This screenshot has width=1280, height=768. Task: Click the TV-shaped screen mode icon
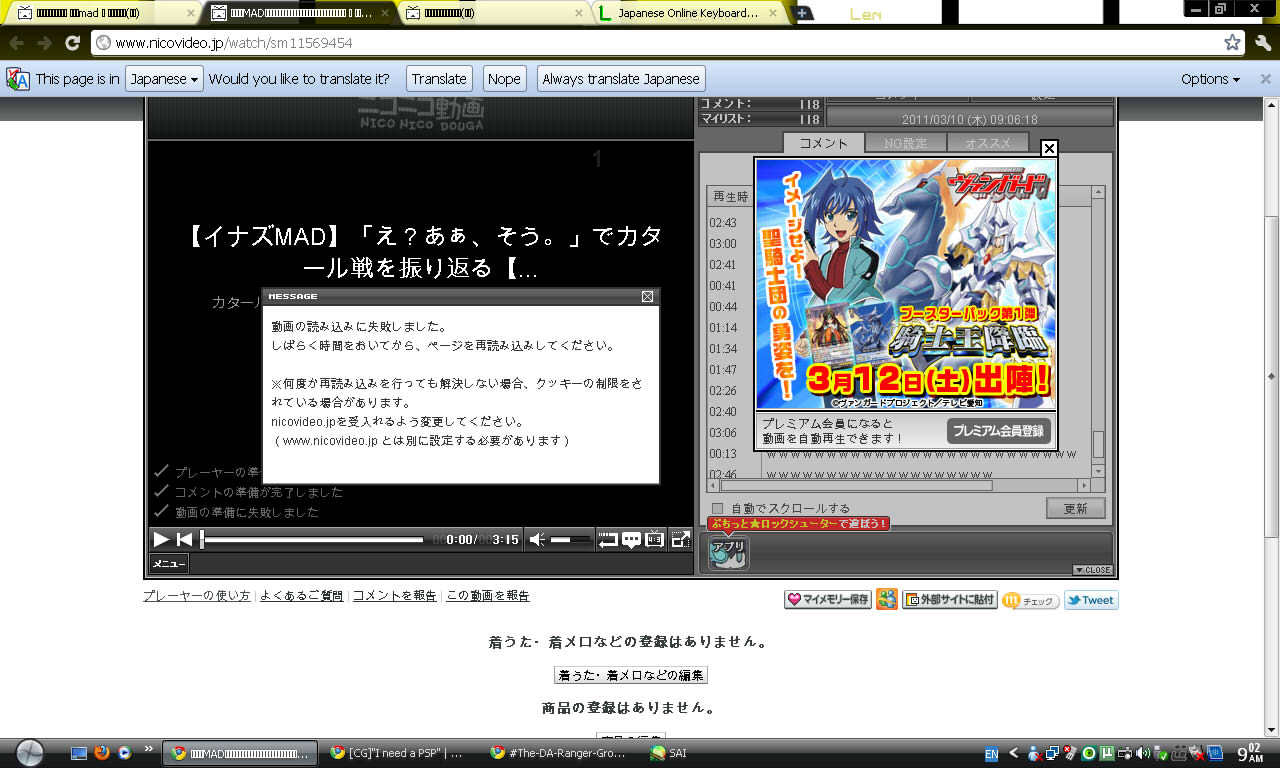coord(655,540)
